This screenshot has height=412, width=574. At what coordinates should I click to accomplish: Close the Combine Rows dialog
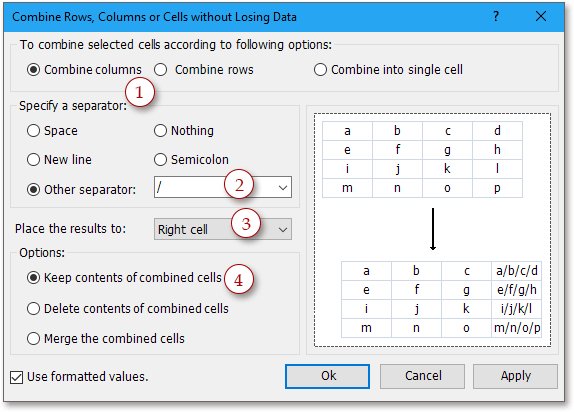tap(541, 16)
